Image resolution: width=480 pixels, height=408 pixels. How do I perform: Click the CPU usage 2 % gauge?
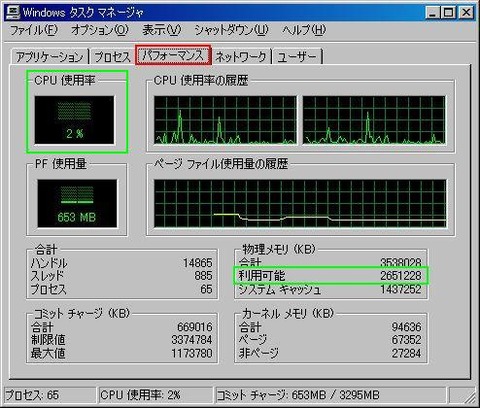pos(74,120)
